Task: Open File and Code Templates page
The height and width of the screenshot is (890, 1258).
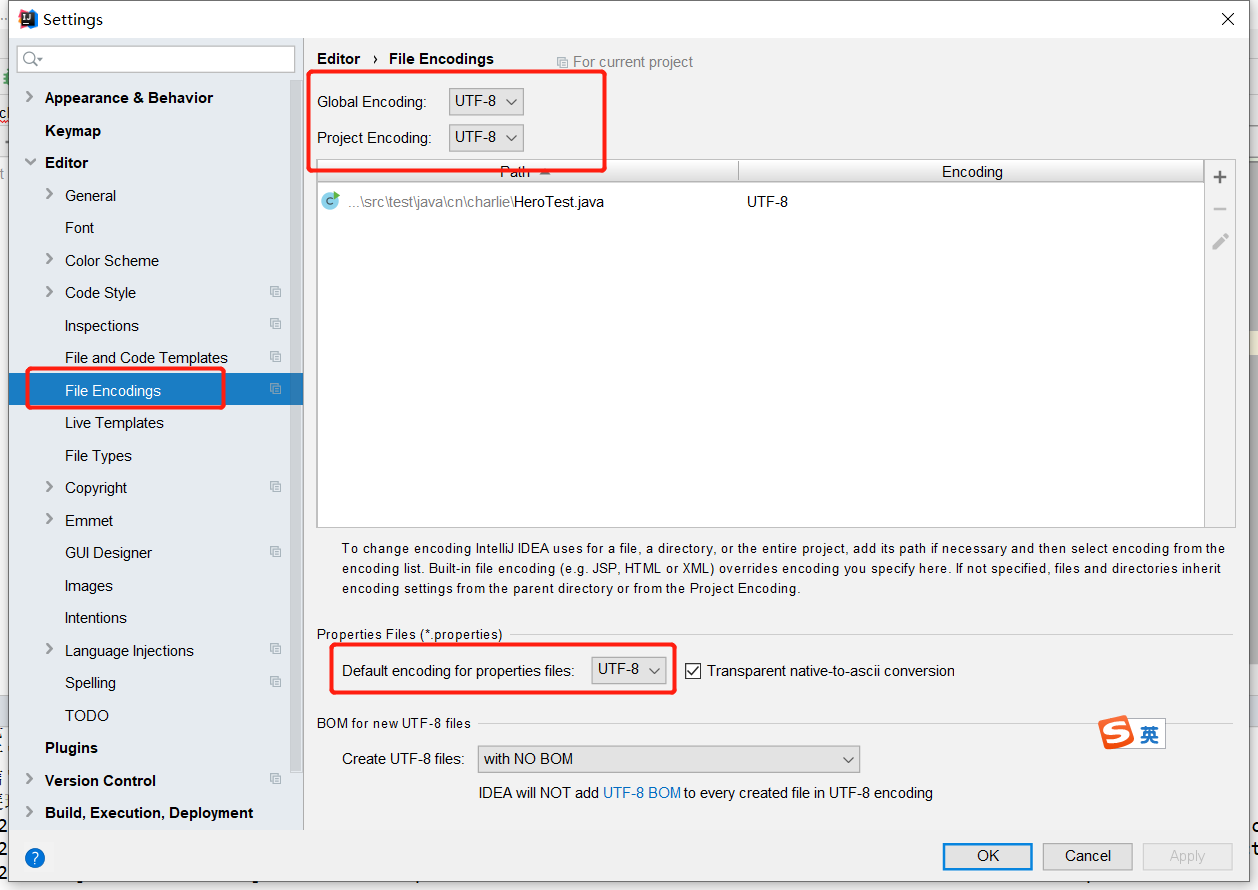Action: [x=146, y=358]
